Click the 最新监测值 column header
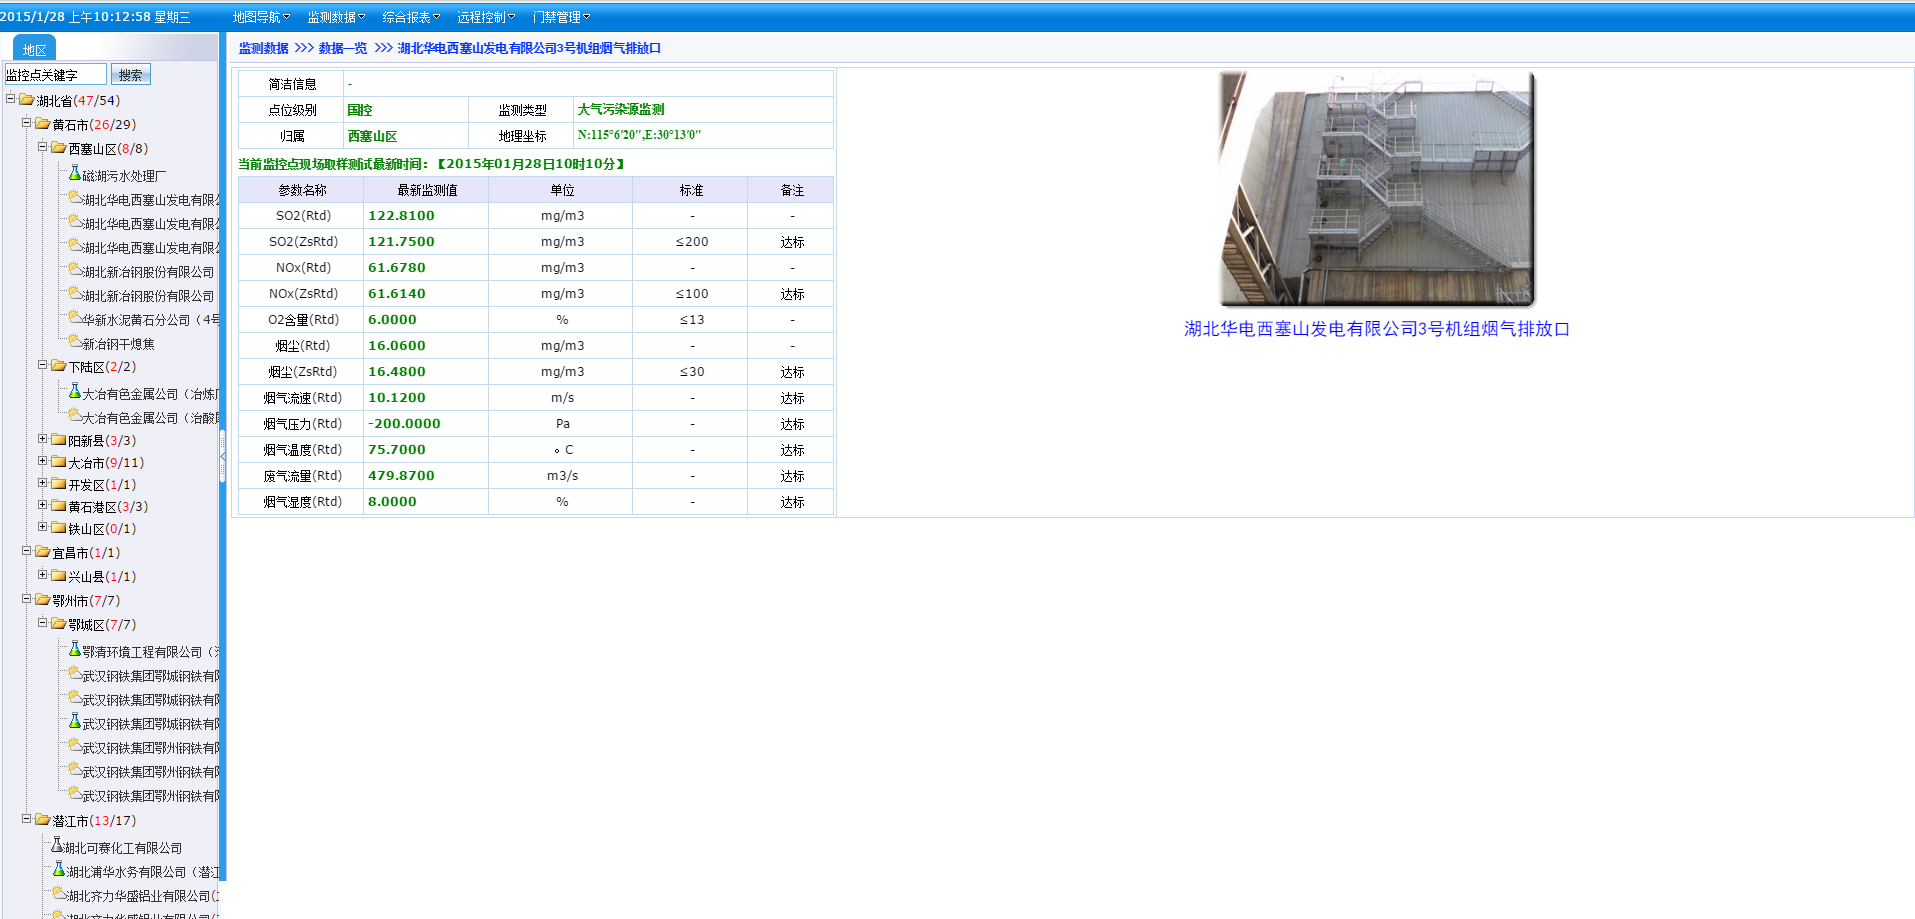The width and height of the screenshot is (1915, 919). [x=427, y=190]
